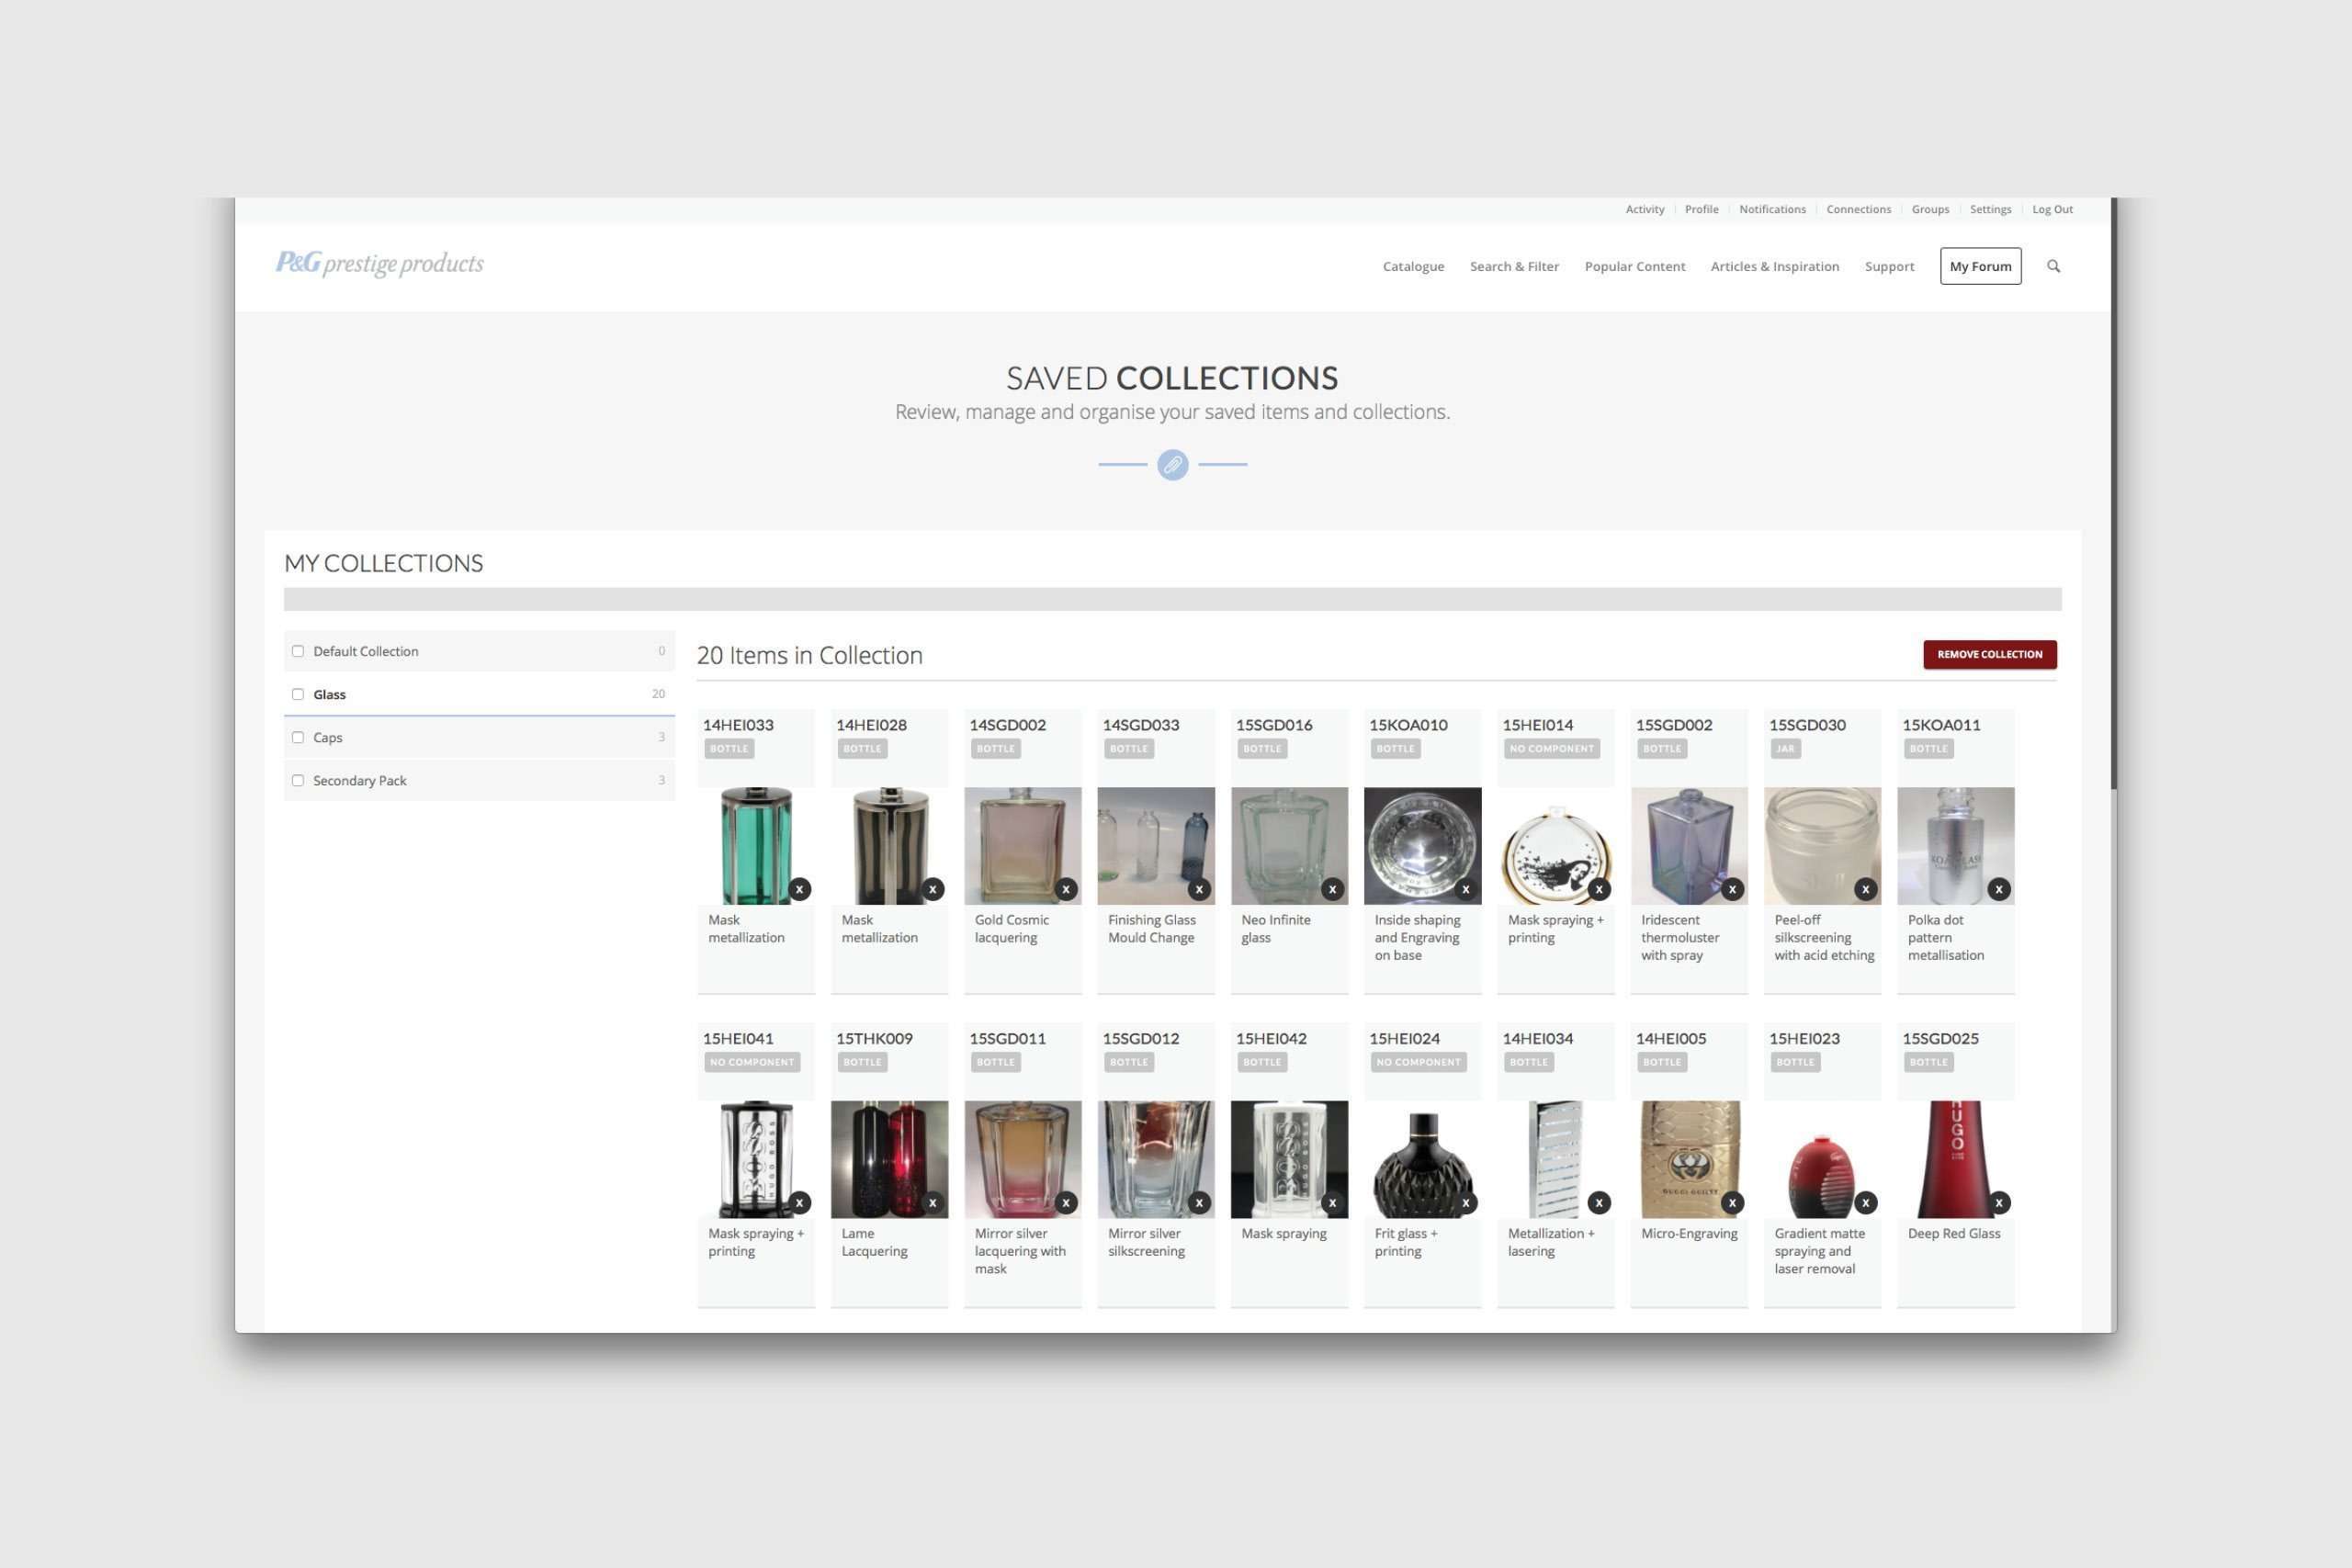Click the Remove Collection button
The width and height of the screenshot is (2352, 1568).
(1990, 654)
